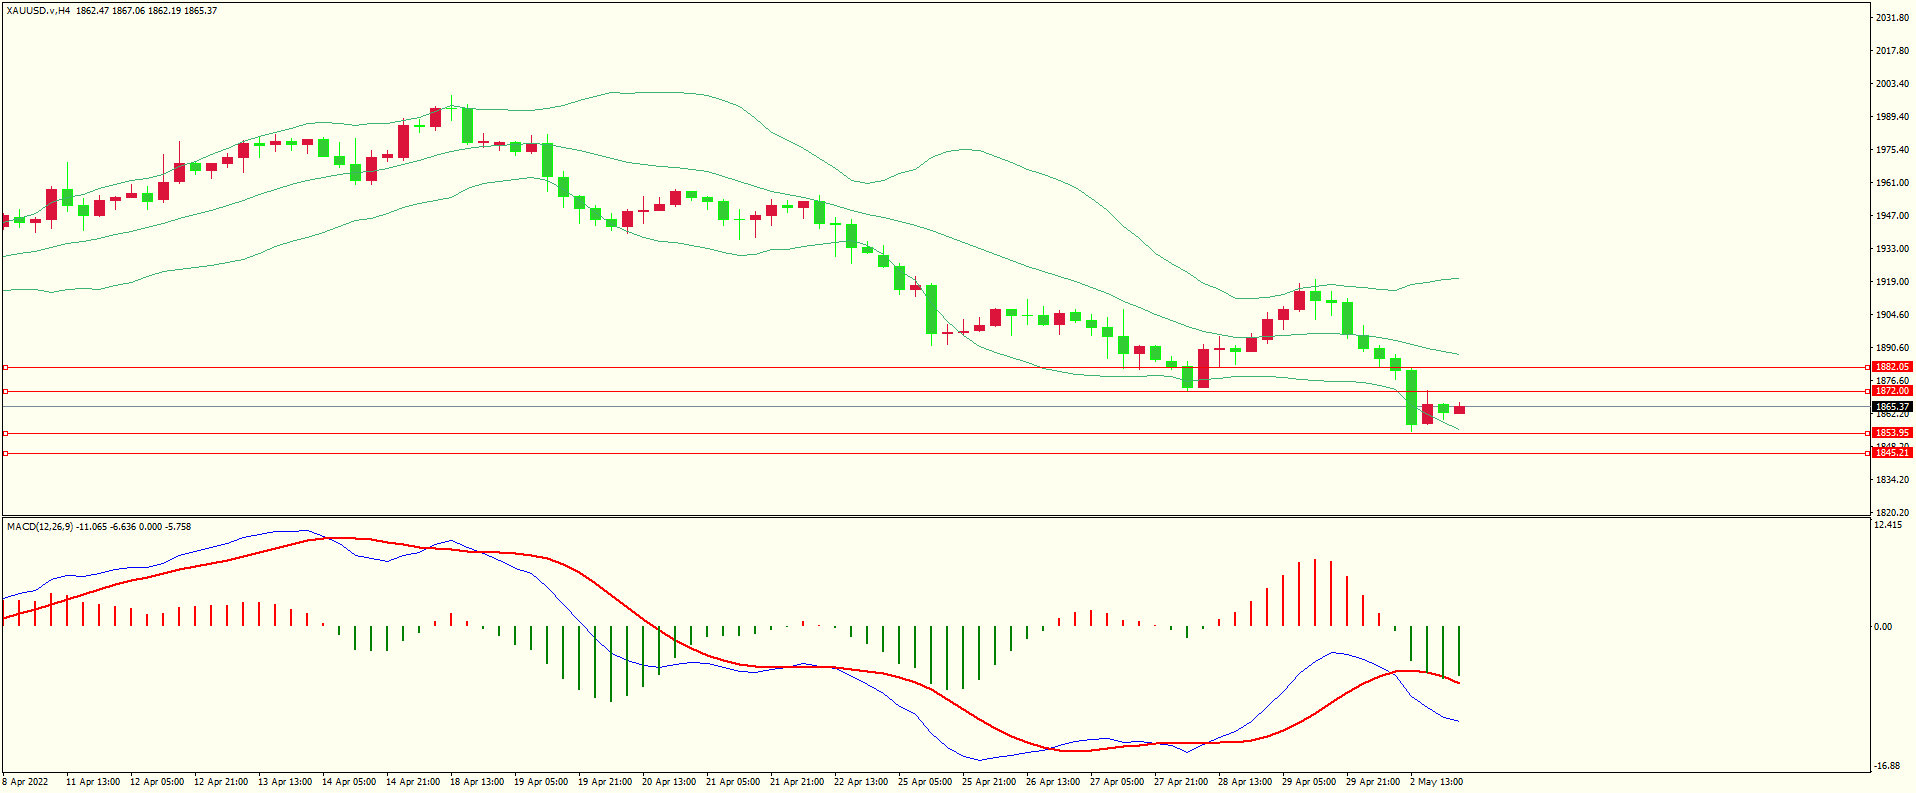Select the 1845.21 horizontal line price tag

1891,453
